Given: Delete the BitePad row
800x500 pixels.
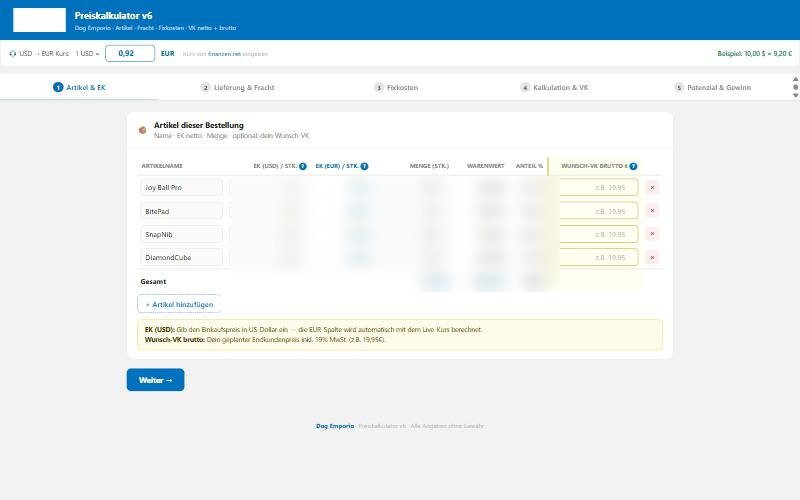Looking at the screenshot, I should click(x=652, y=211).
